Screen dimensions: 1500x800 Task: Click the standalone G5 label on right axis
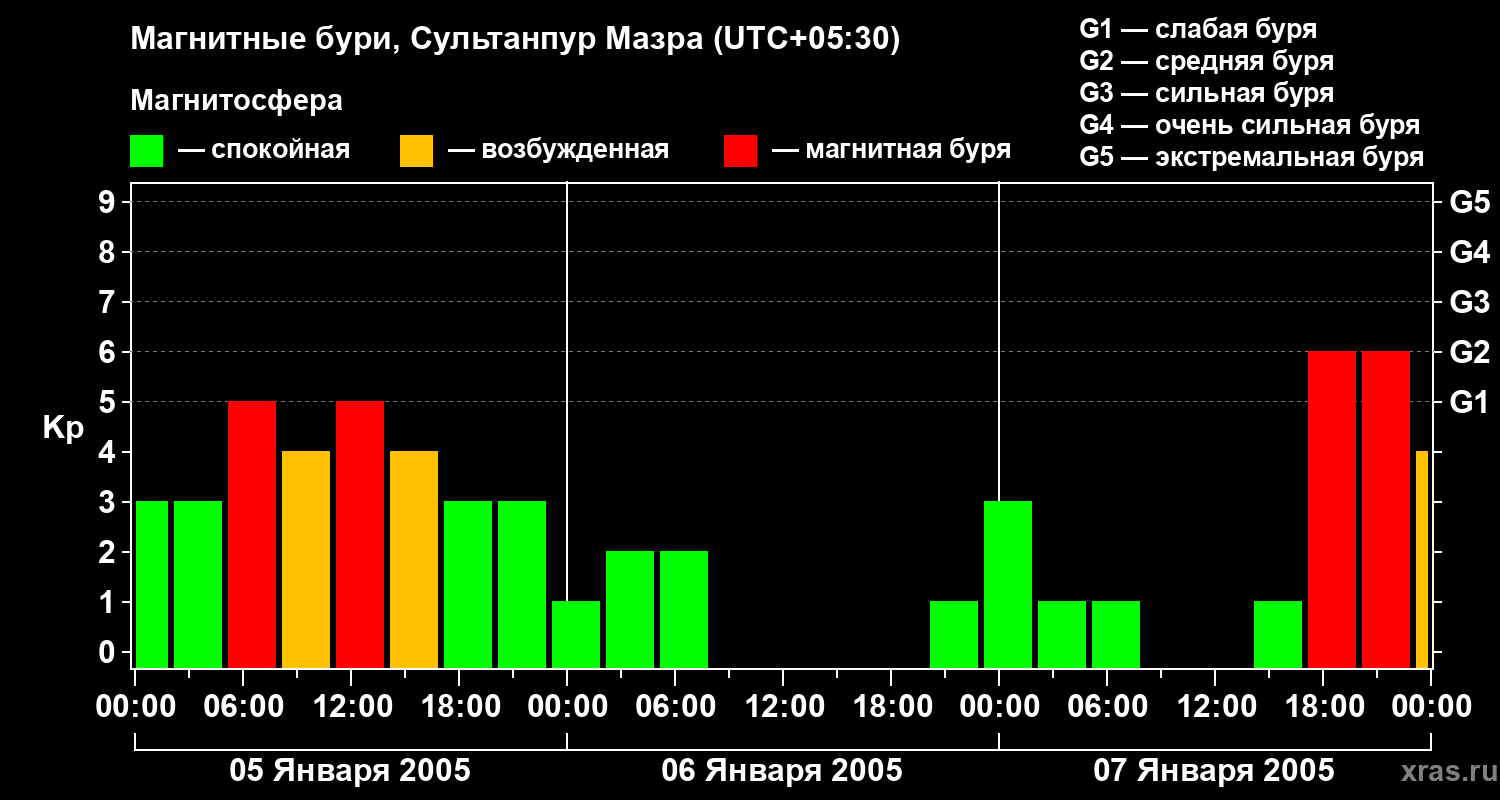tap(1469, 202)
